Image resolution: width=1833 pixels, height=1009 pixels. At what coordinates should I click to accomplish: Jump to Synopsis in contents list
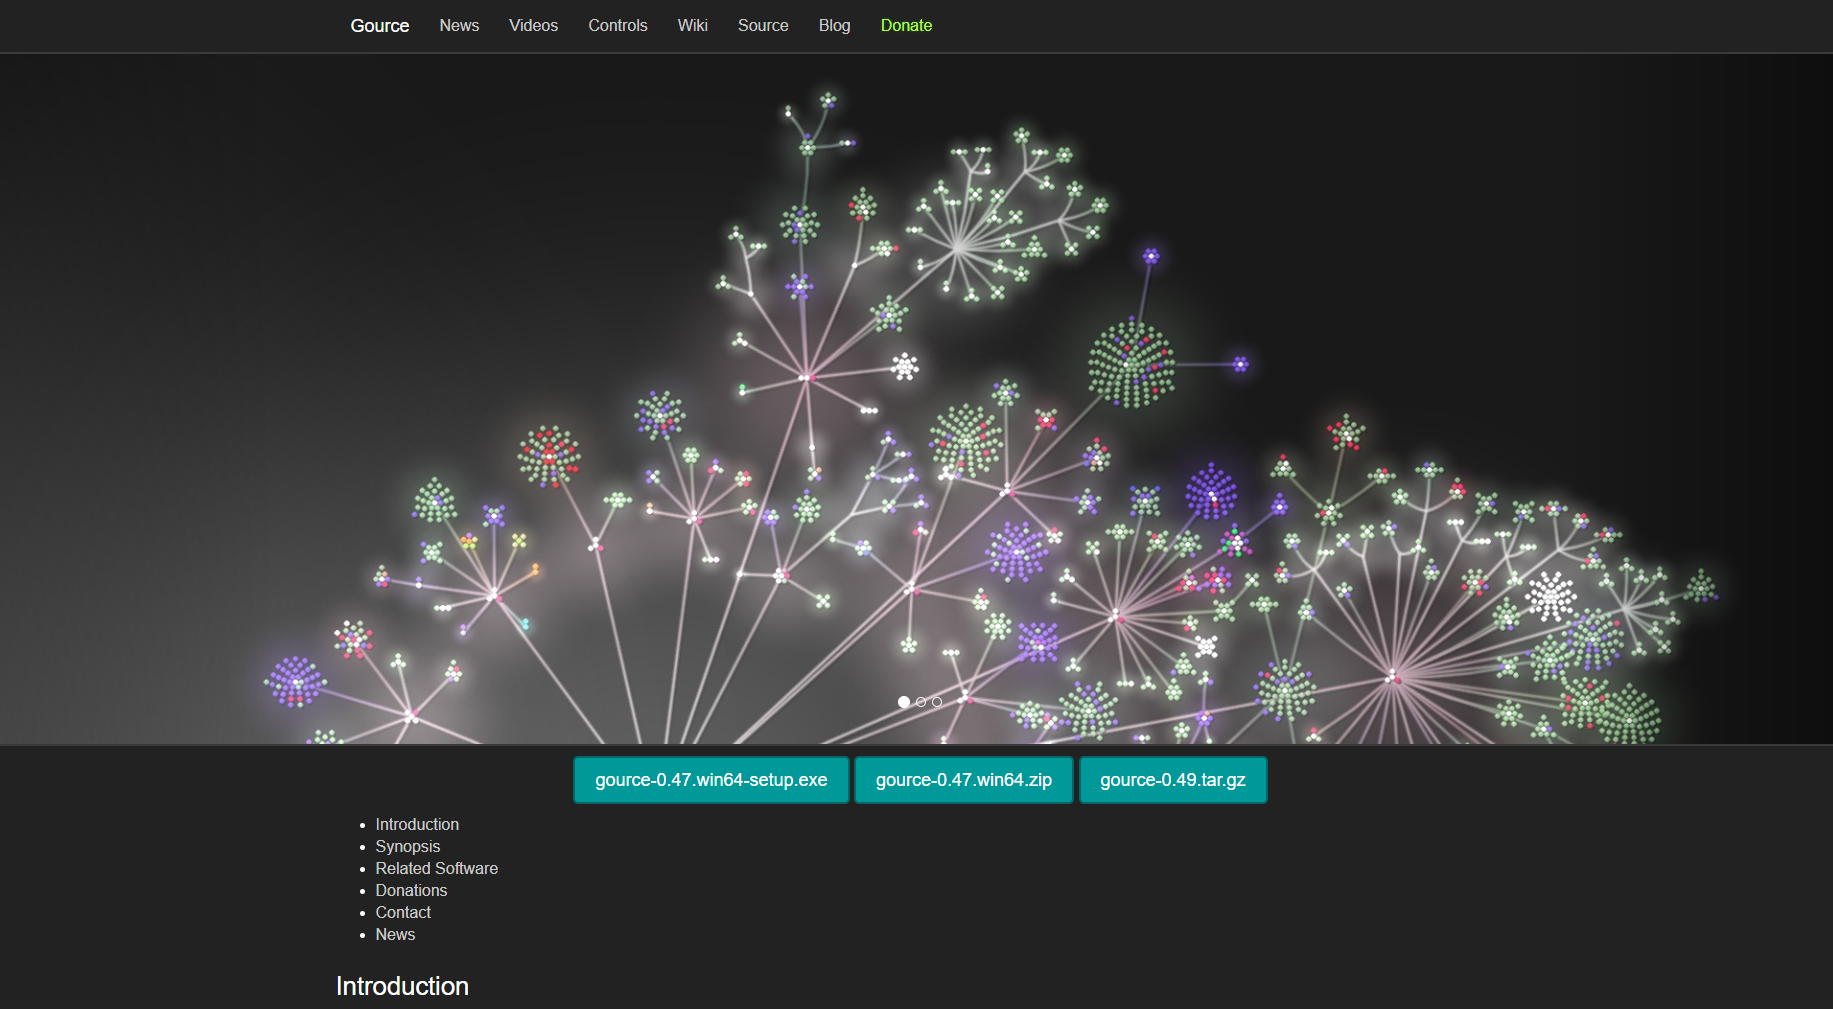[x=407, y=846]
